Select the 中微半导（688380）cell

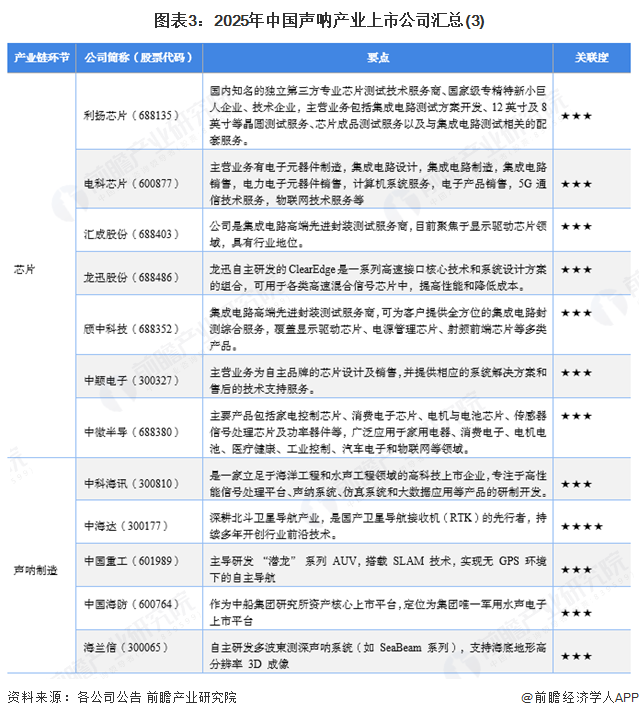(x=131, y=432)
